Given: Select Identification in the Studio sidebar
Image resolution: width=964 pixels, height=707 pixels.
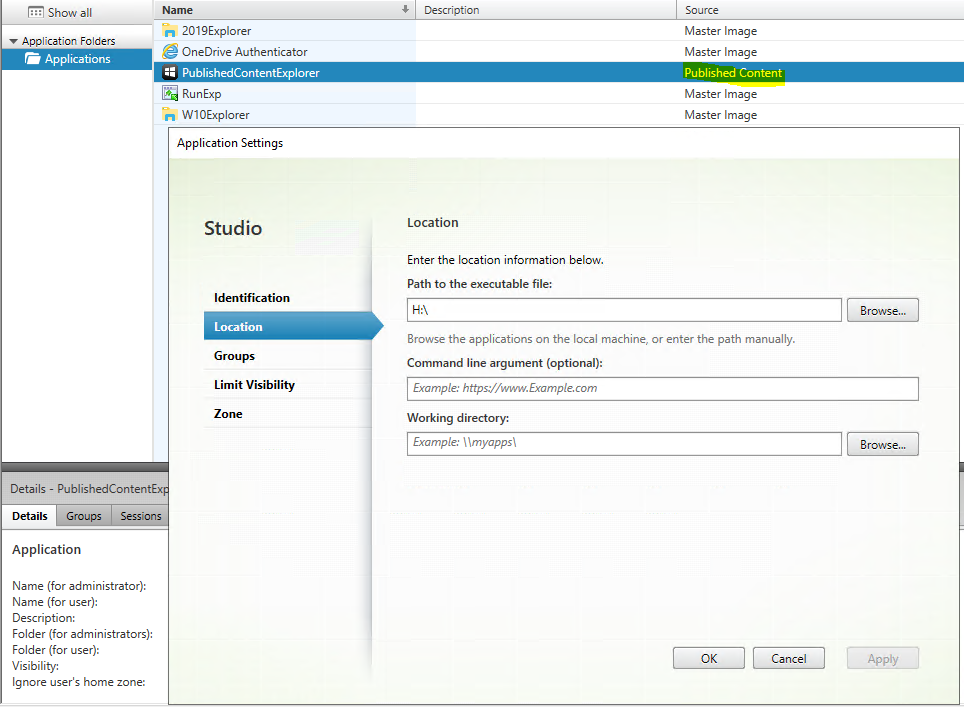Looking at the screenshot, I should 252,298.
